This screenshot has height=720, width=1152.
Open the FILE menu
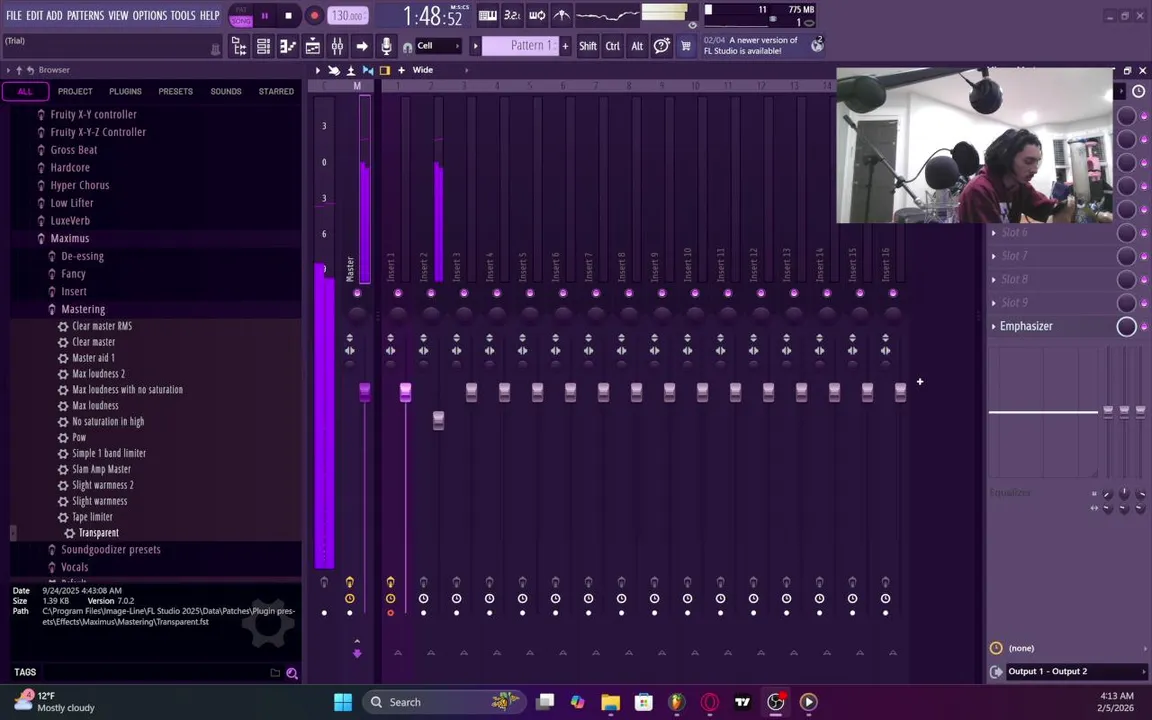coord(13,15)
